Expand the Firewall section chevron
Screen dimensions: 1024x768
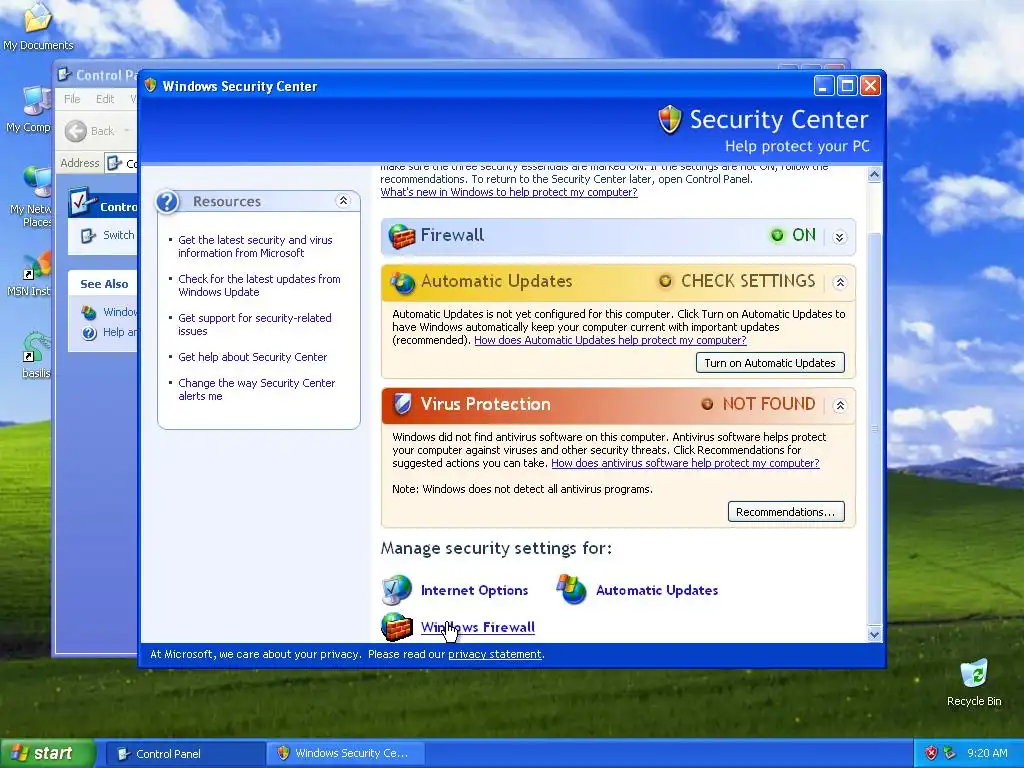(x=840, y=236)
